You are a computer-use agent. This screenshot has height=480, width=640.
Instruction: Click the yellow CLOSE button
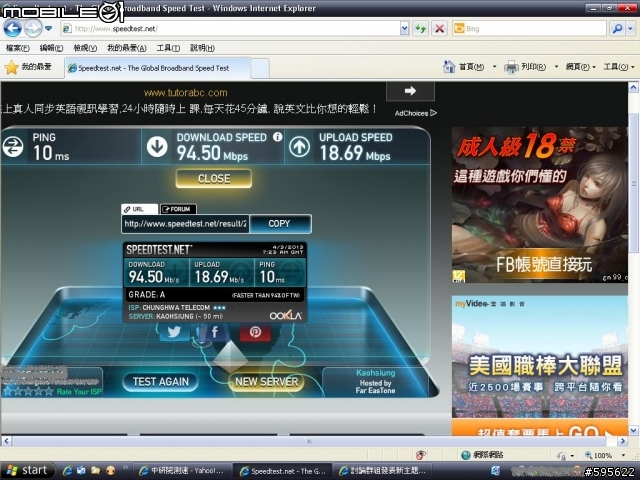pos(214,178)
